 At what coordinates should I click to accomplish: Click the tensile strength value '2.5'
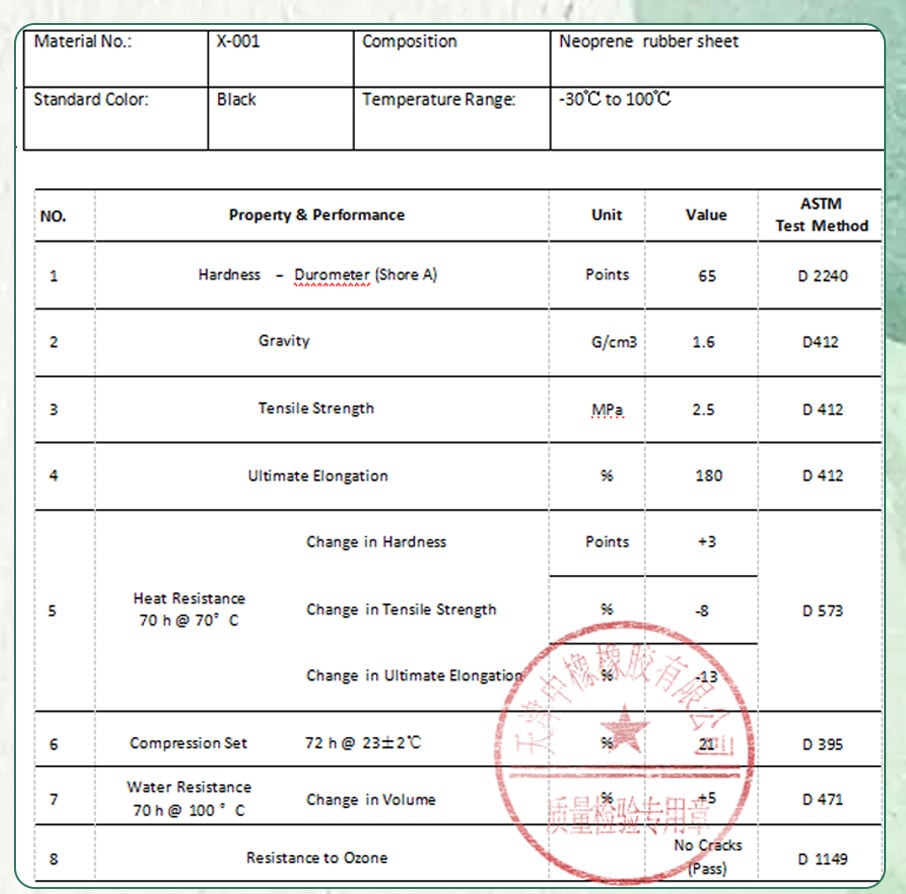point(703,410)
